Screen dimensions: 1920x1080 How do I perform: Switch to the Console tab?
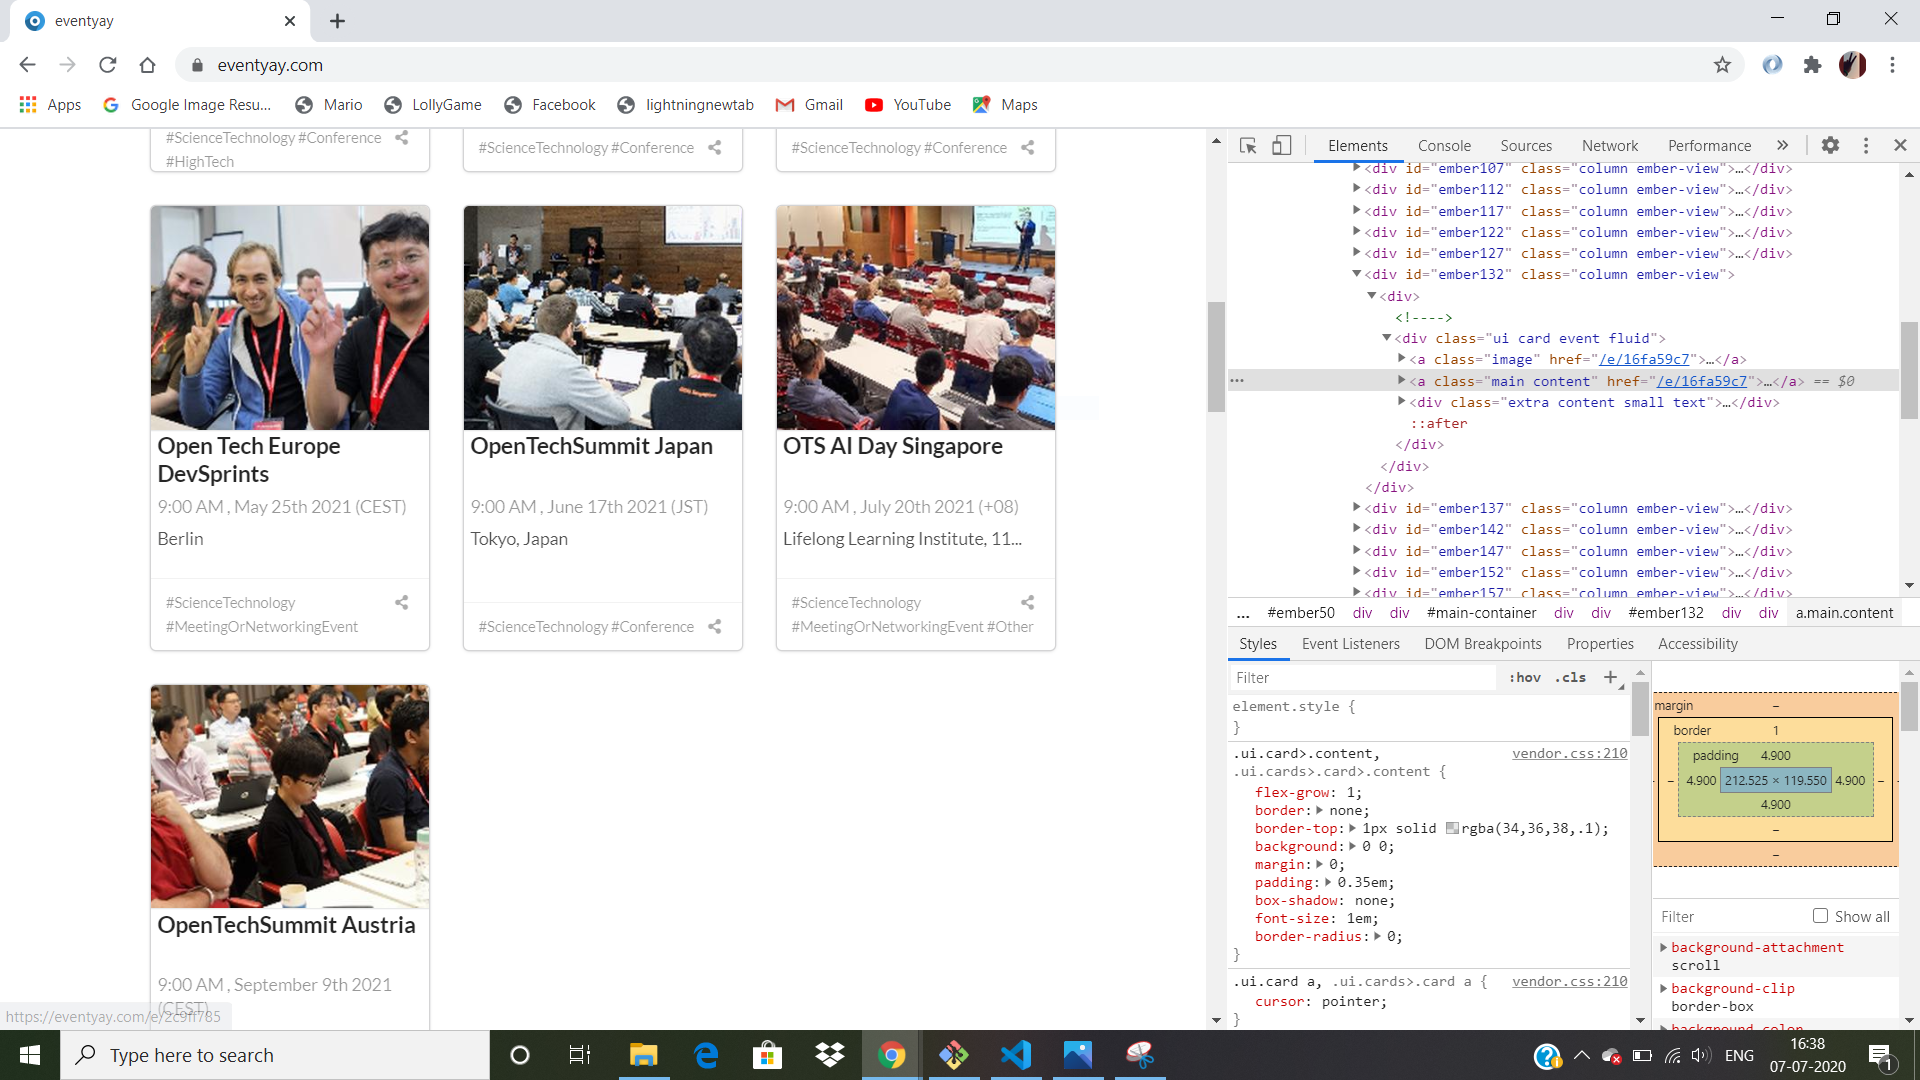point(1444,146)
